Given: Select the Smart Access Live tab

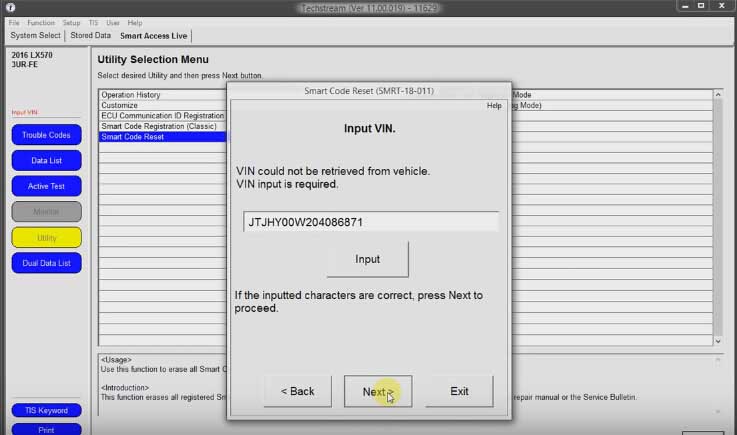Looking at the screenshot, I should (x=153, y=35).
